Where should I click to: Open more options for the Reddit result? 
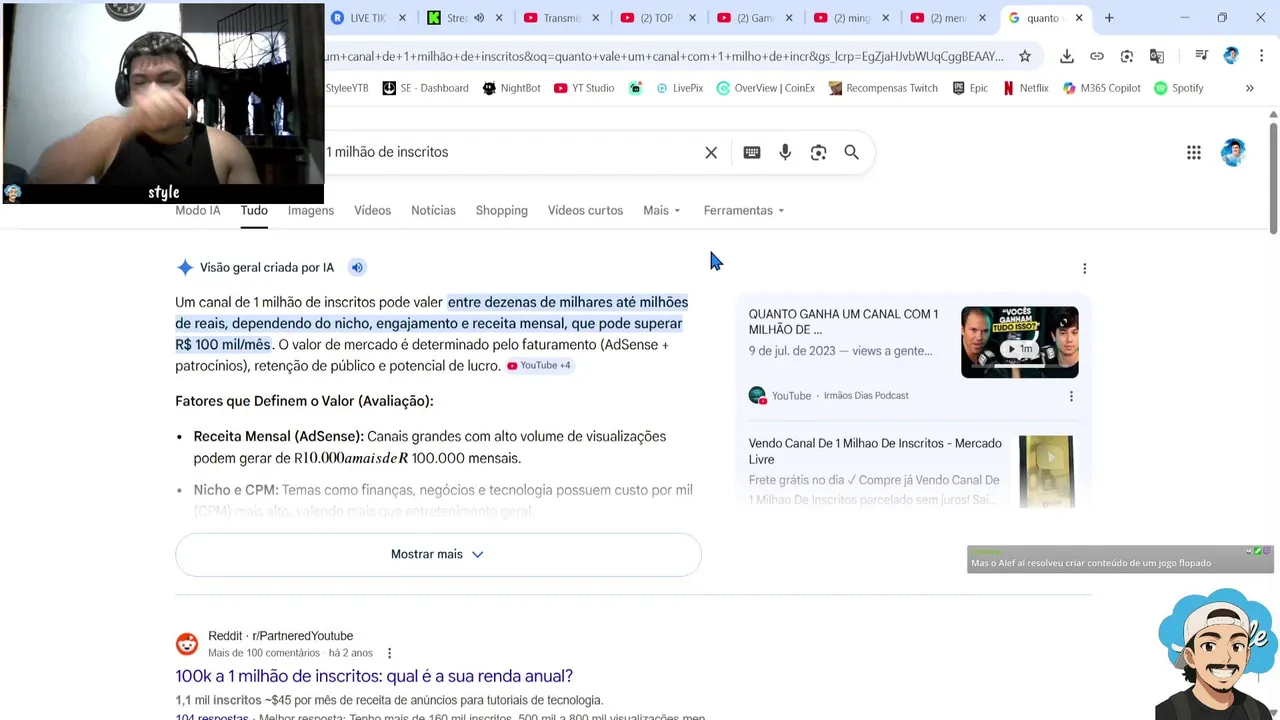389,653
